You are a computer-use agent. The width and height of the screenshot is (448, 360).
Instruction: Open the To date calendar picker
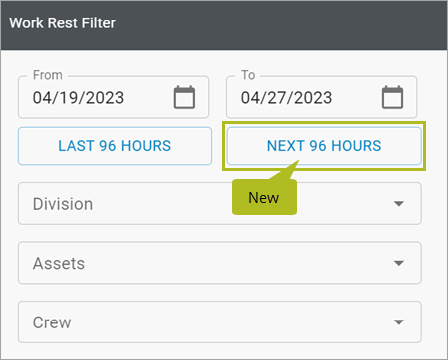pyautogui.click(x=392, y=97)
